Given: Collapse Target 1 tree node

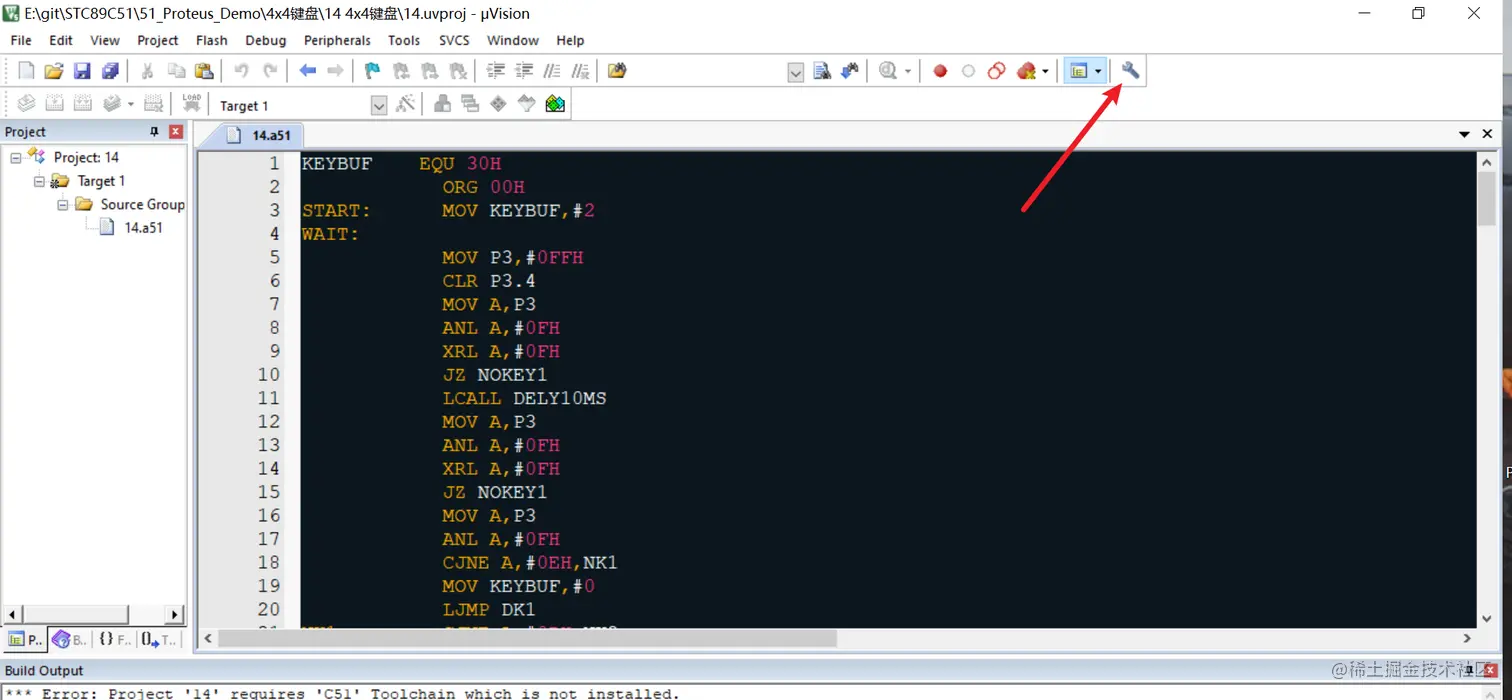Looking at the screenshot, I should click(x=40, y=181).
